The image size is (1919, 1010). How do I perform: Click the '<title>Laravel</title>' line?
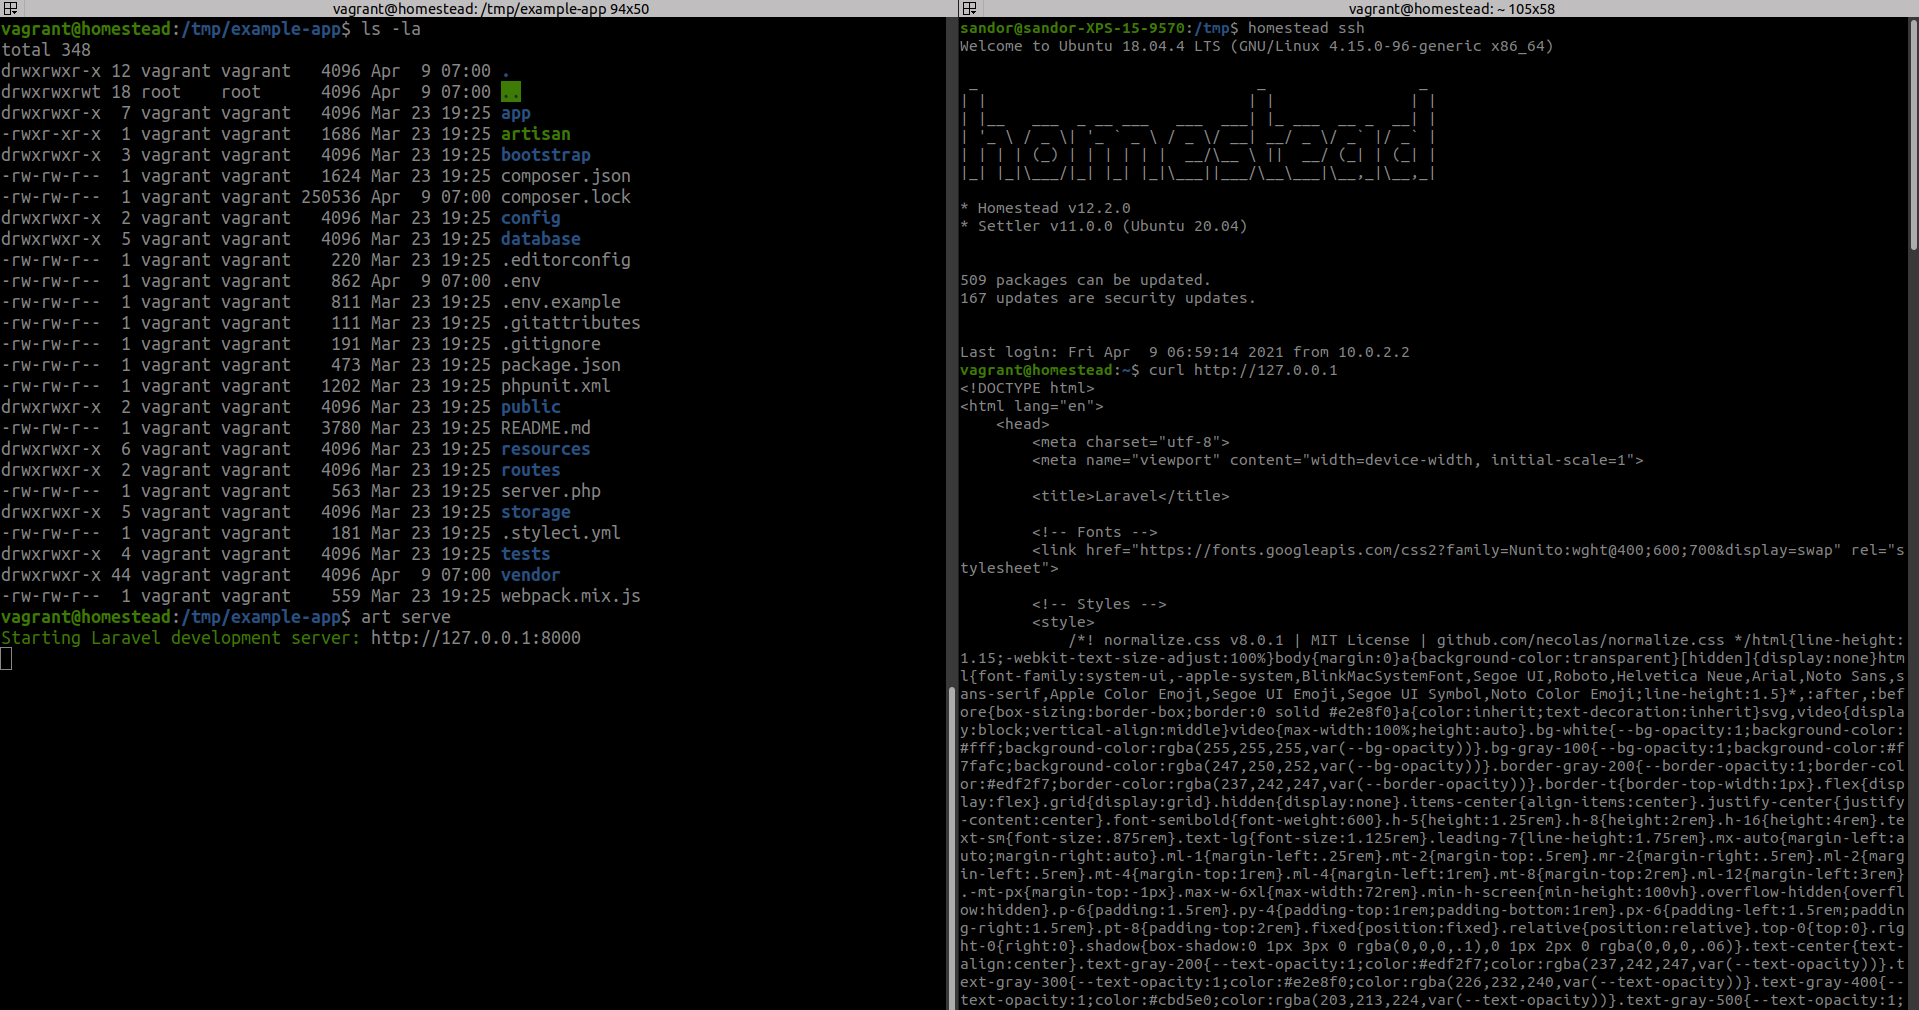pos(1131,496)
